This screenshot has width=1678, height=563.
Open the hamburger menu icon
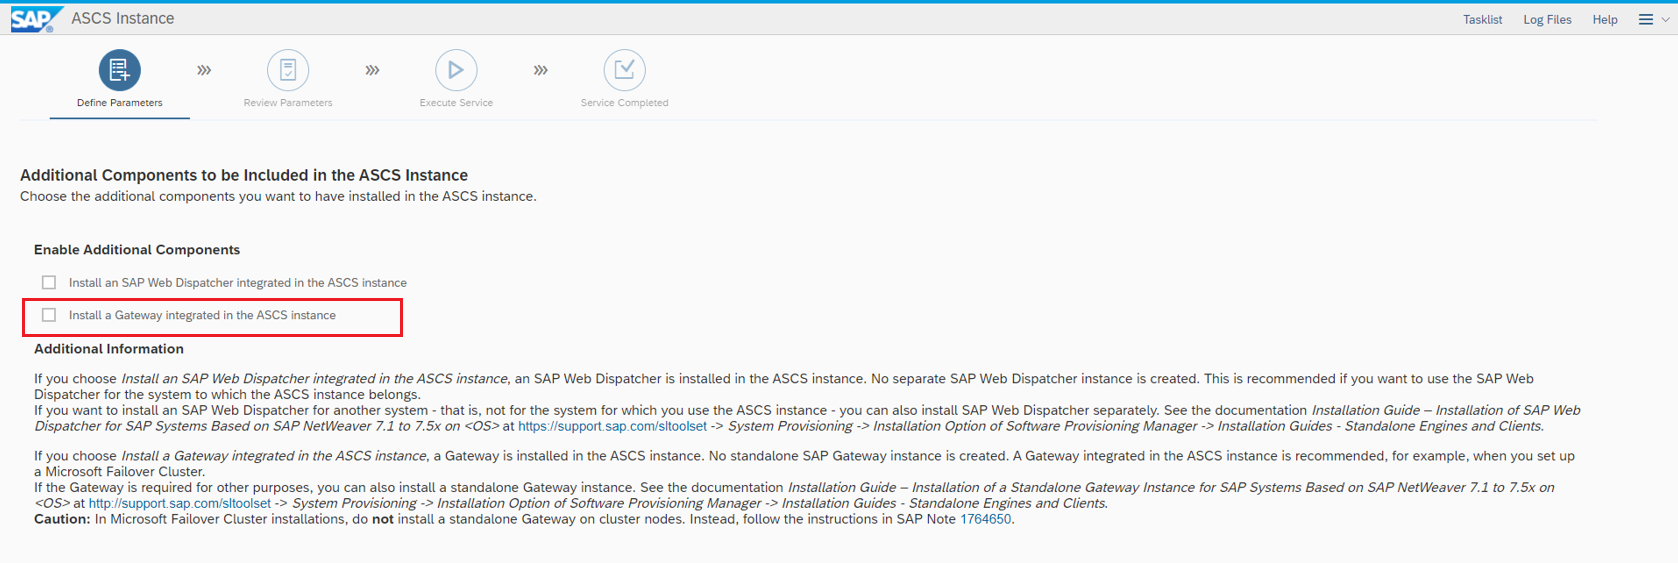click(x=1645, y=19)
